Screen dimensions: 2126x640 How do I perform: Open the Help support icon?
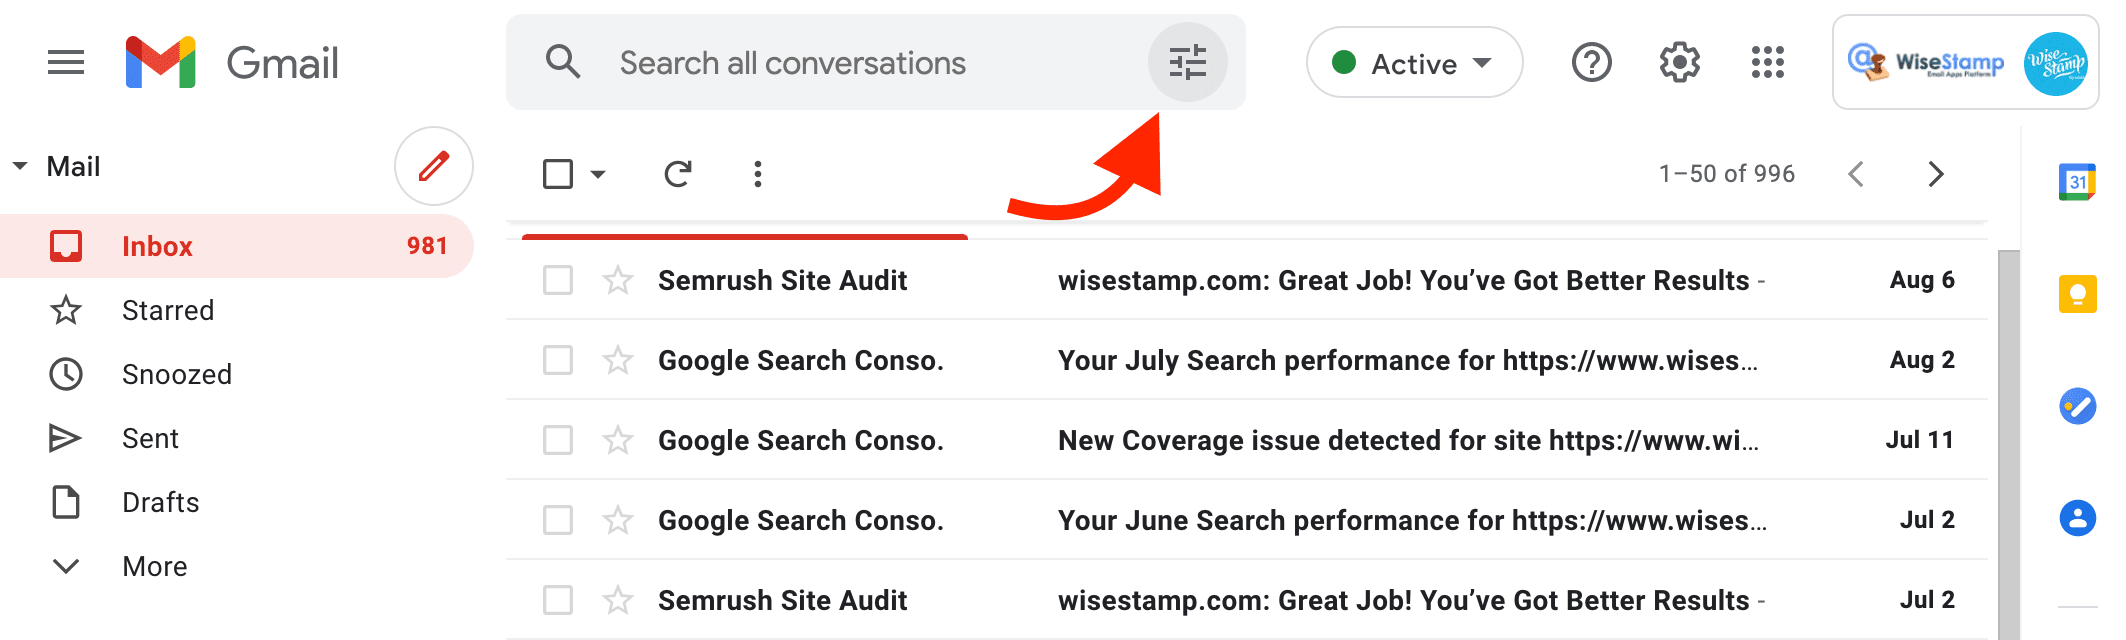(x=1591, y=63)
